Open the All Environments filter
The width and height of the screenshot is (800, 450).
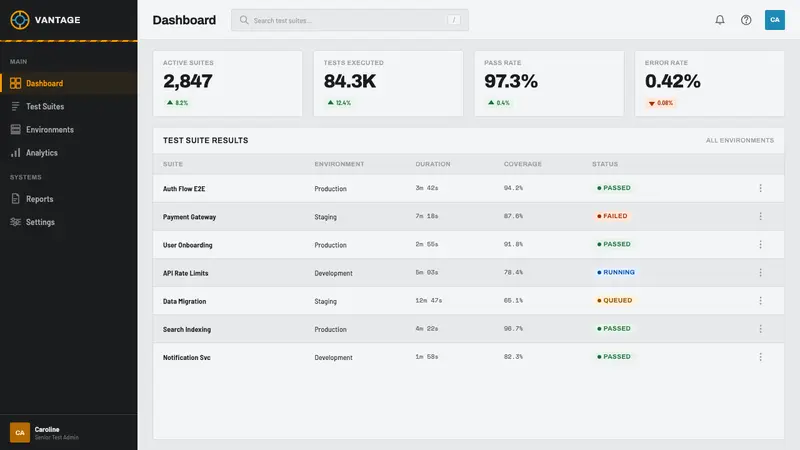point(740,140)
